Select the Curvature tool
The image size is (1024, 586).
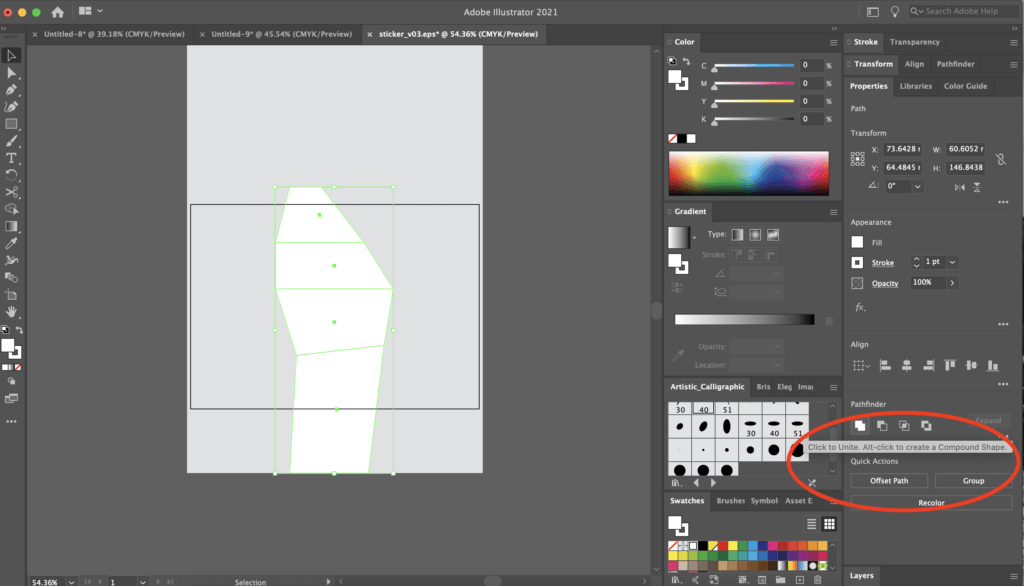coord(11,107)
